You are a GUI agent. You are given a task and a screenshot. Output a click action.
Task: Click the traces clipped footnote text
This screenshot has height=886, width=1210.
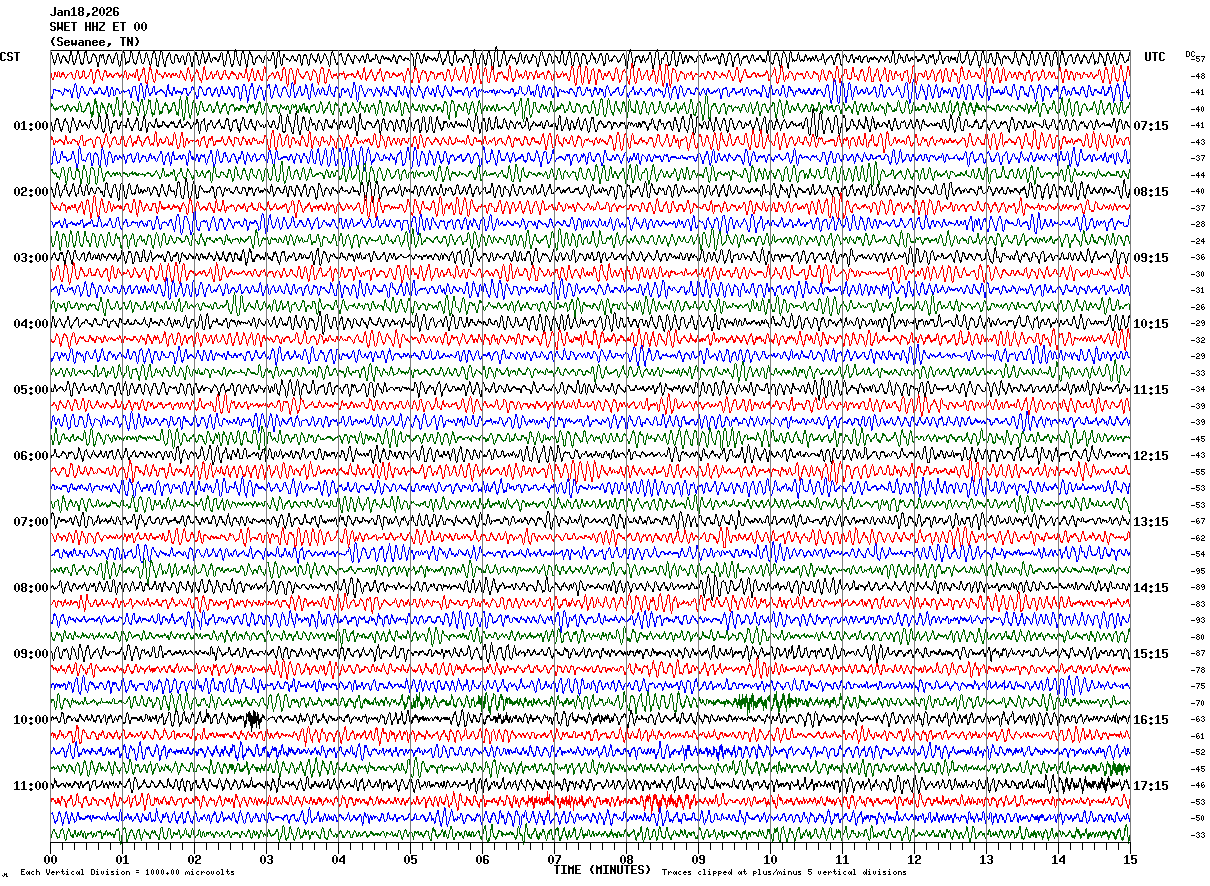point(784,873)
